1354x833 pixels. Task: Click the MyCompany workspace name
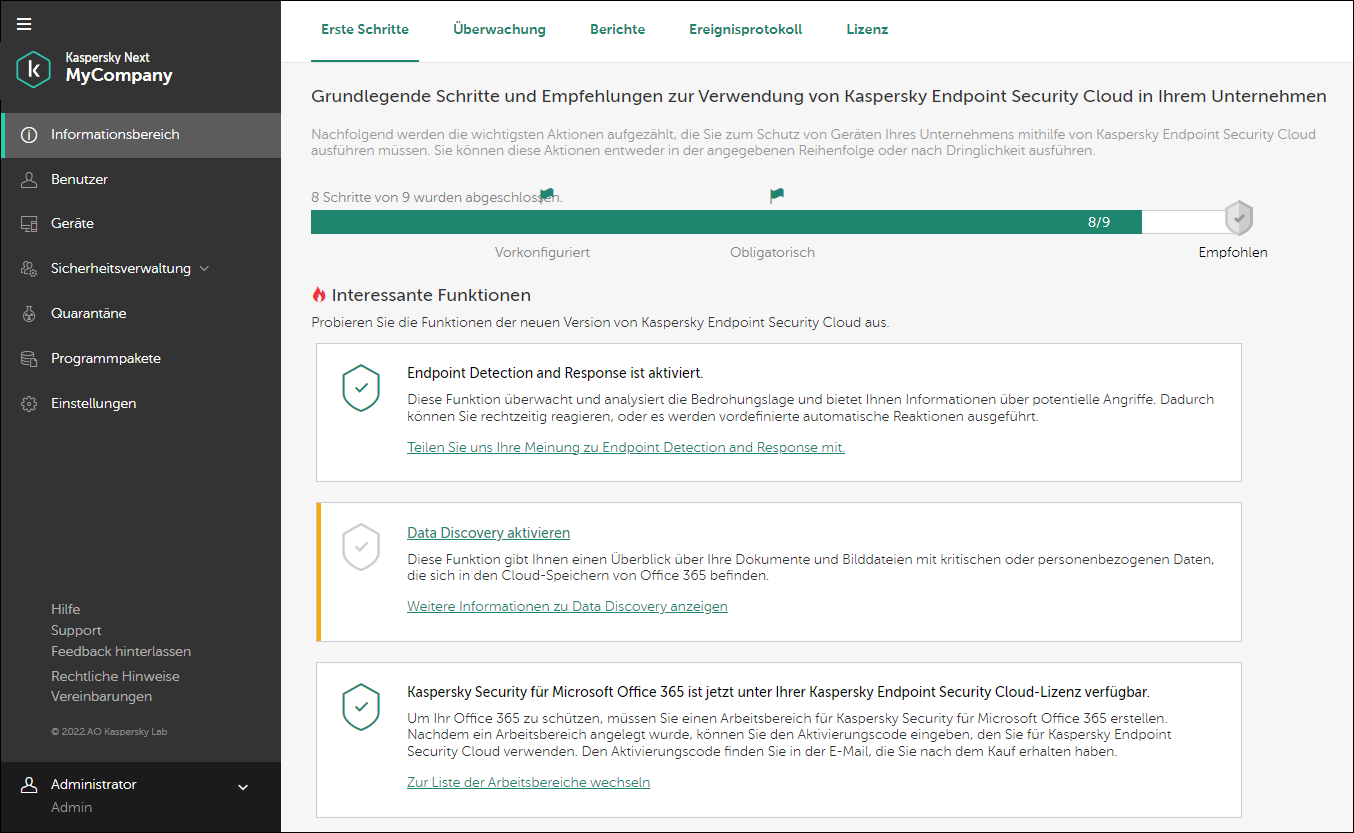[x=119, y=76]
